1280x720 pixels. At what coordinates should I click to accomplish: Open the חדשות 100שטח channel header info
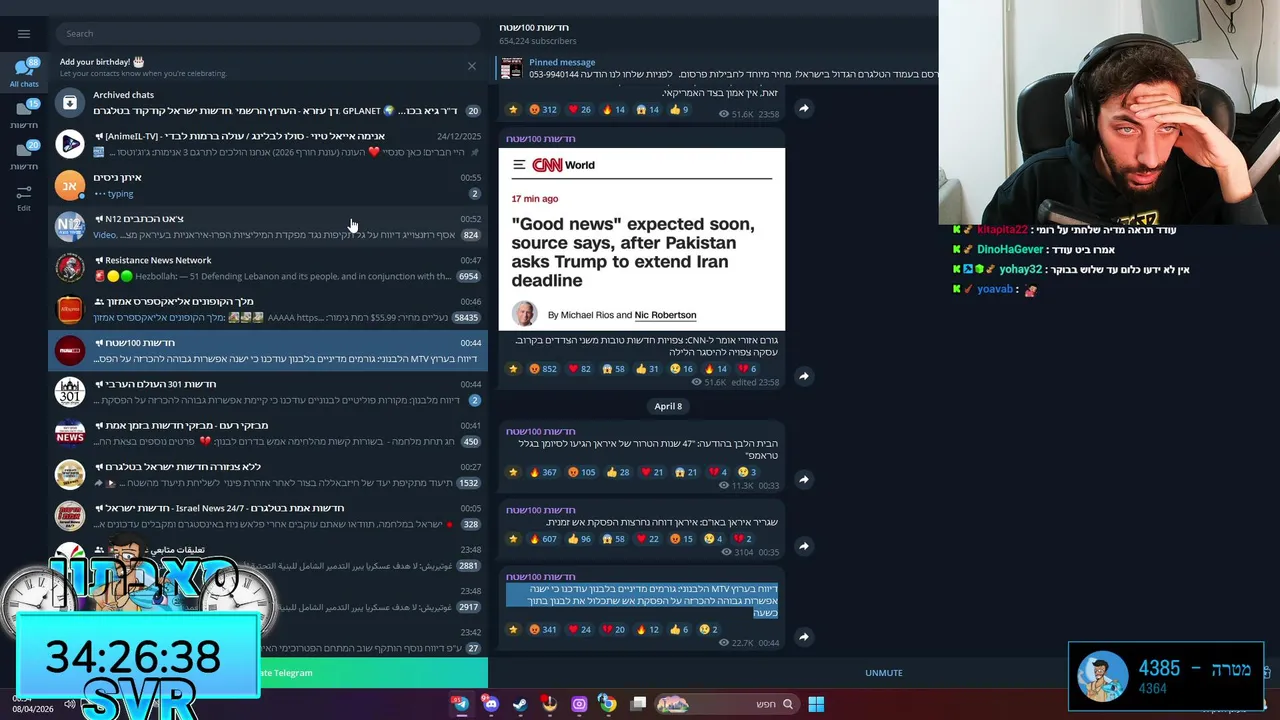538,33
